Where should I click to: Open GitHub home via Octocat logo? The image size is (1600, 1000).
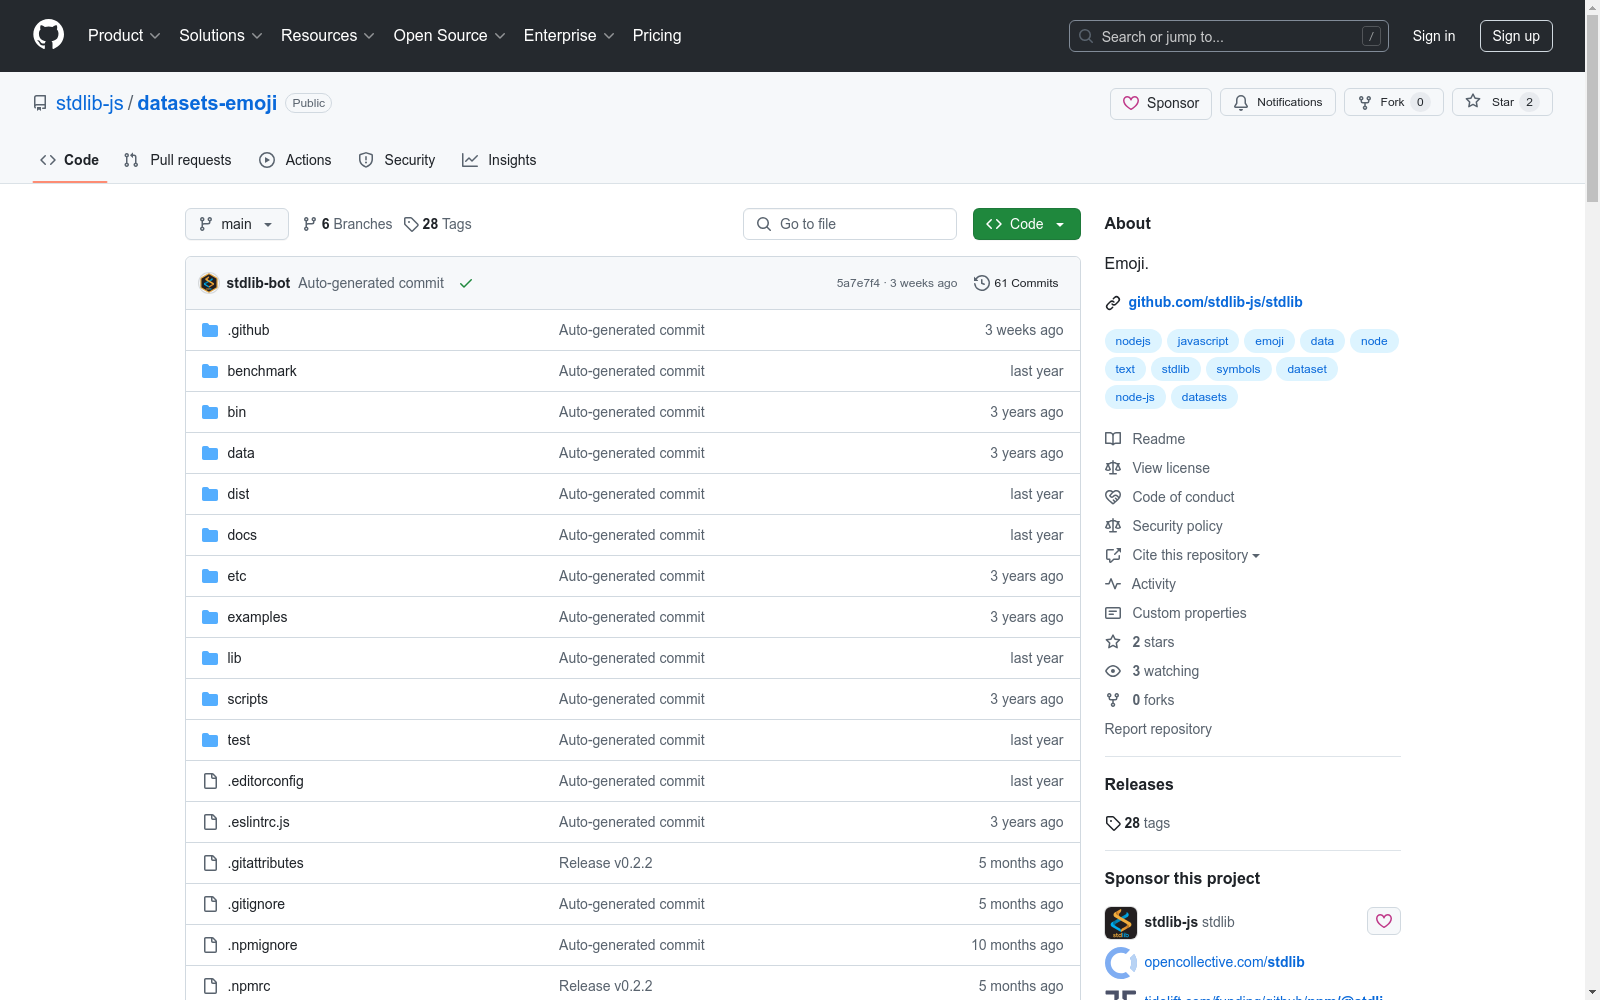tap(48, 35)
